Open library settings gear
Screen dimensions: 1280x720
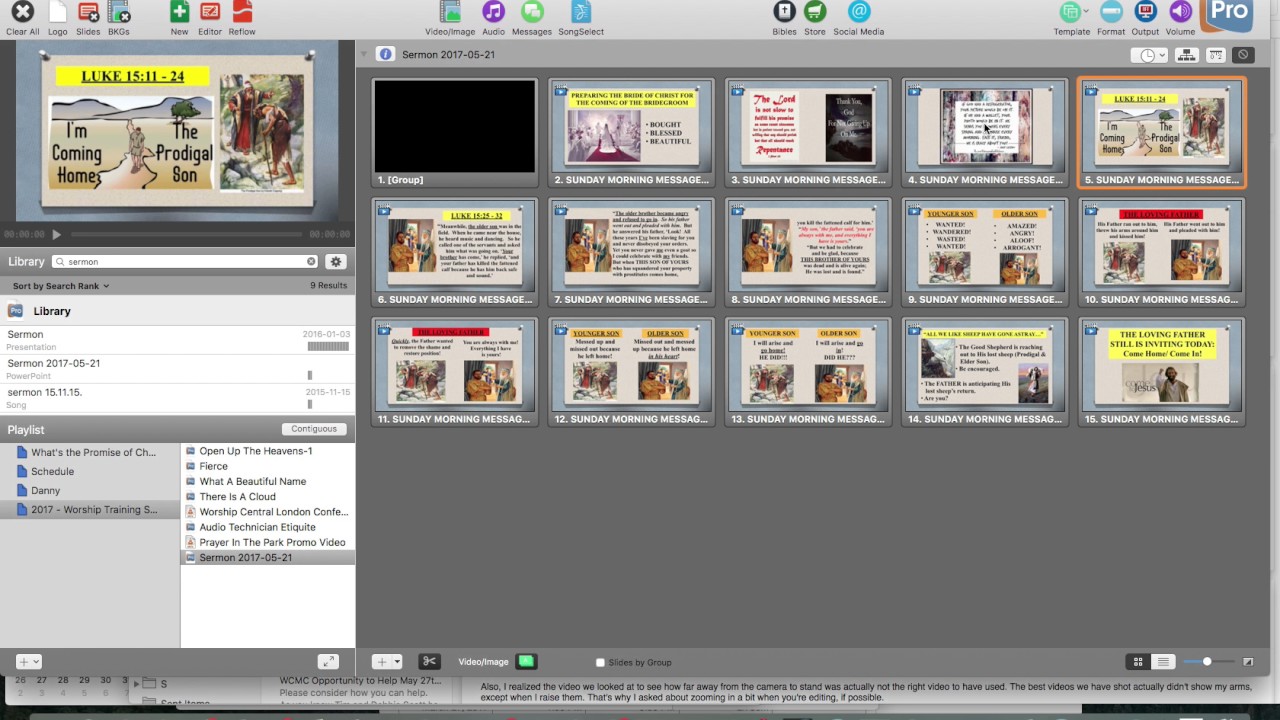click(336, 262)
